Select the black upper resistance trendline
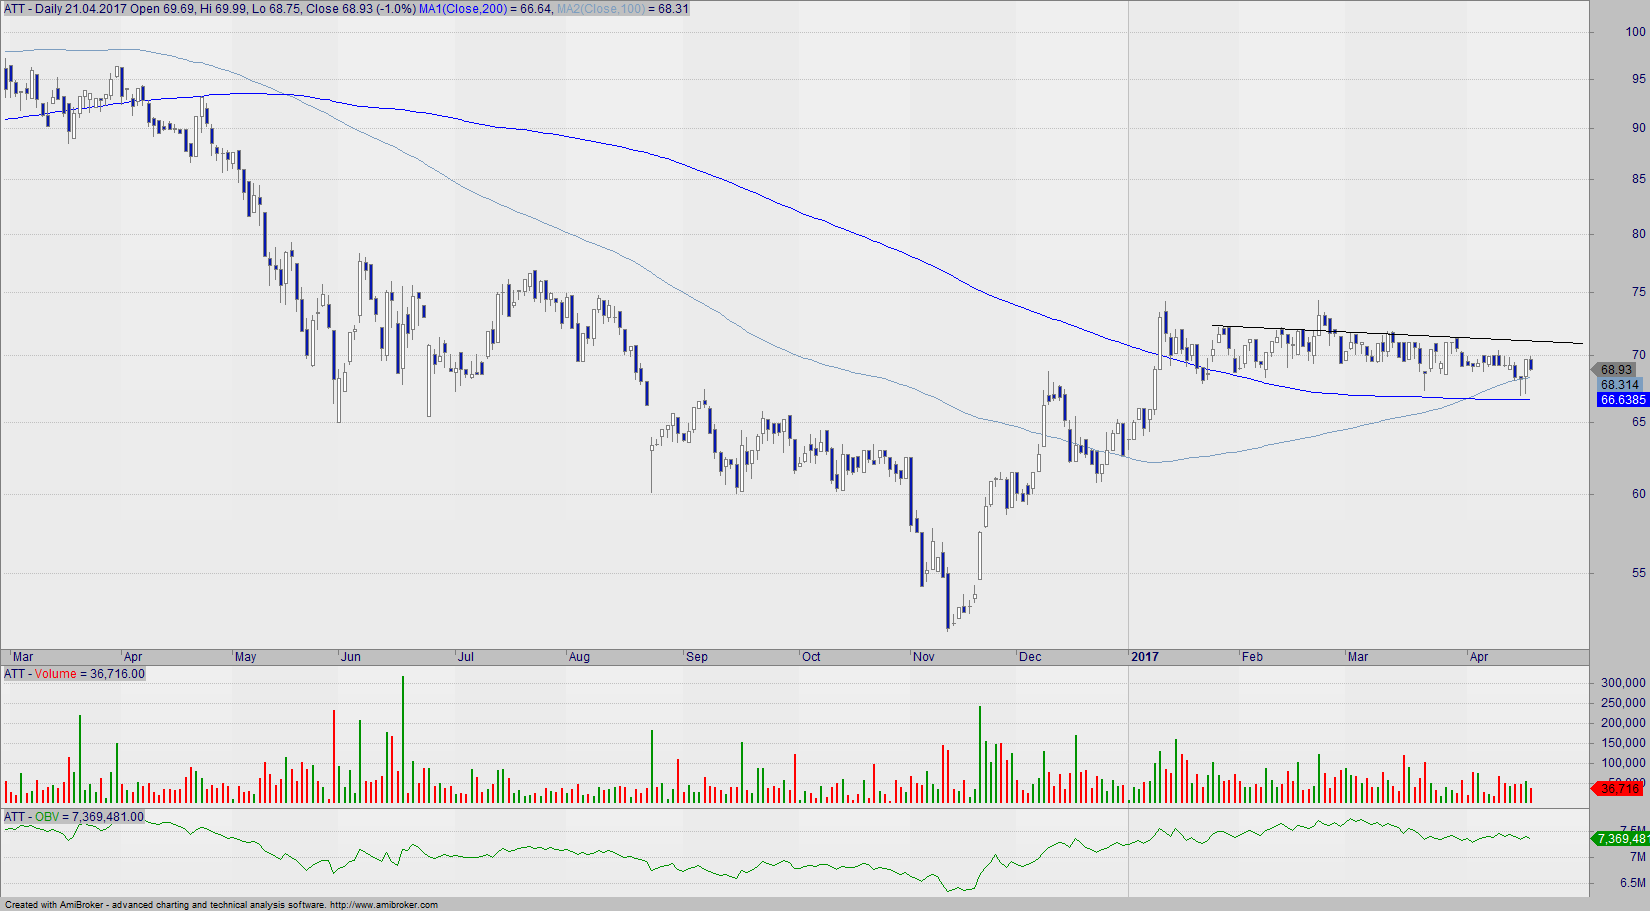The width and height of the screenshot is (1650, 911). pos(1400,335)
